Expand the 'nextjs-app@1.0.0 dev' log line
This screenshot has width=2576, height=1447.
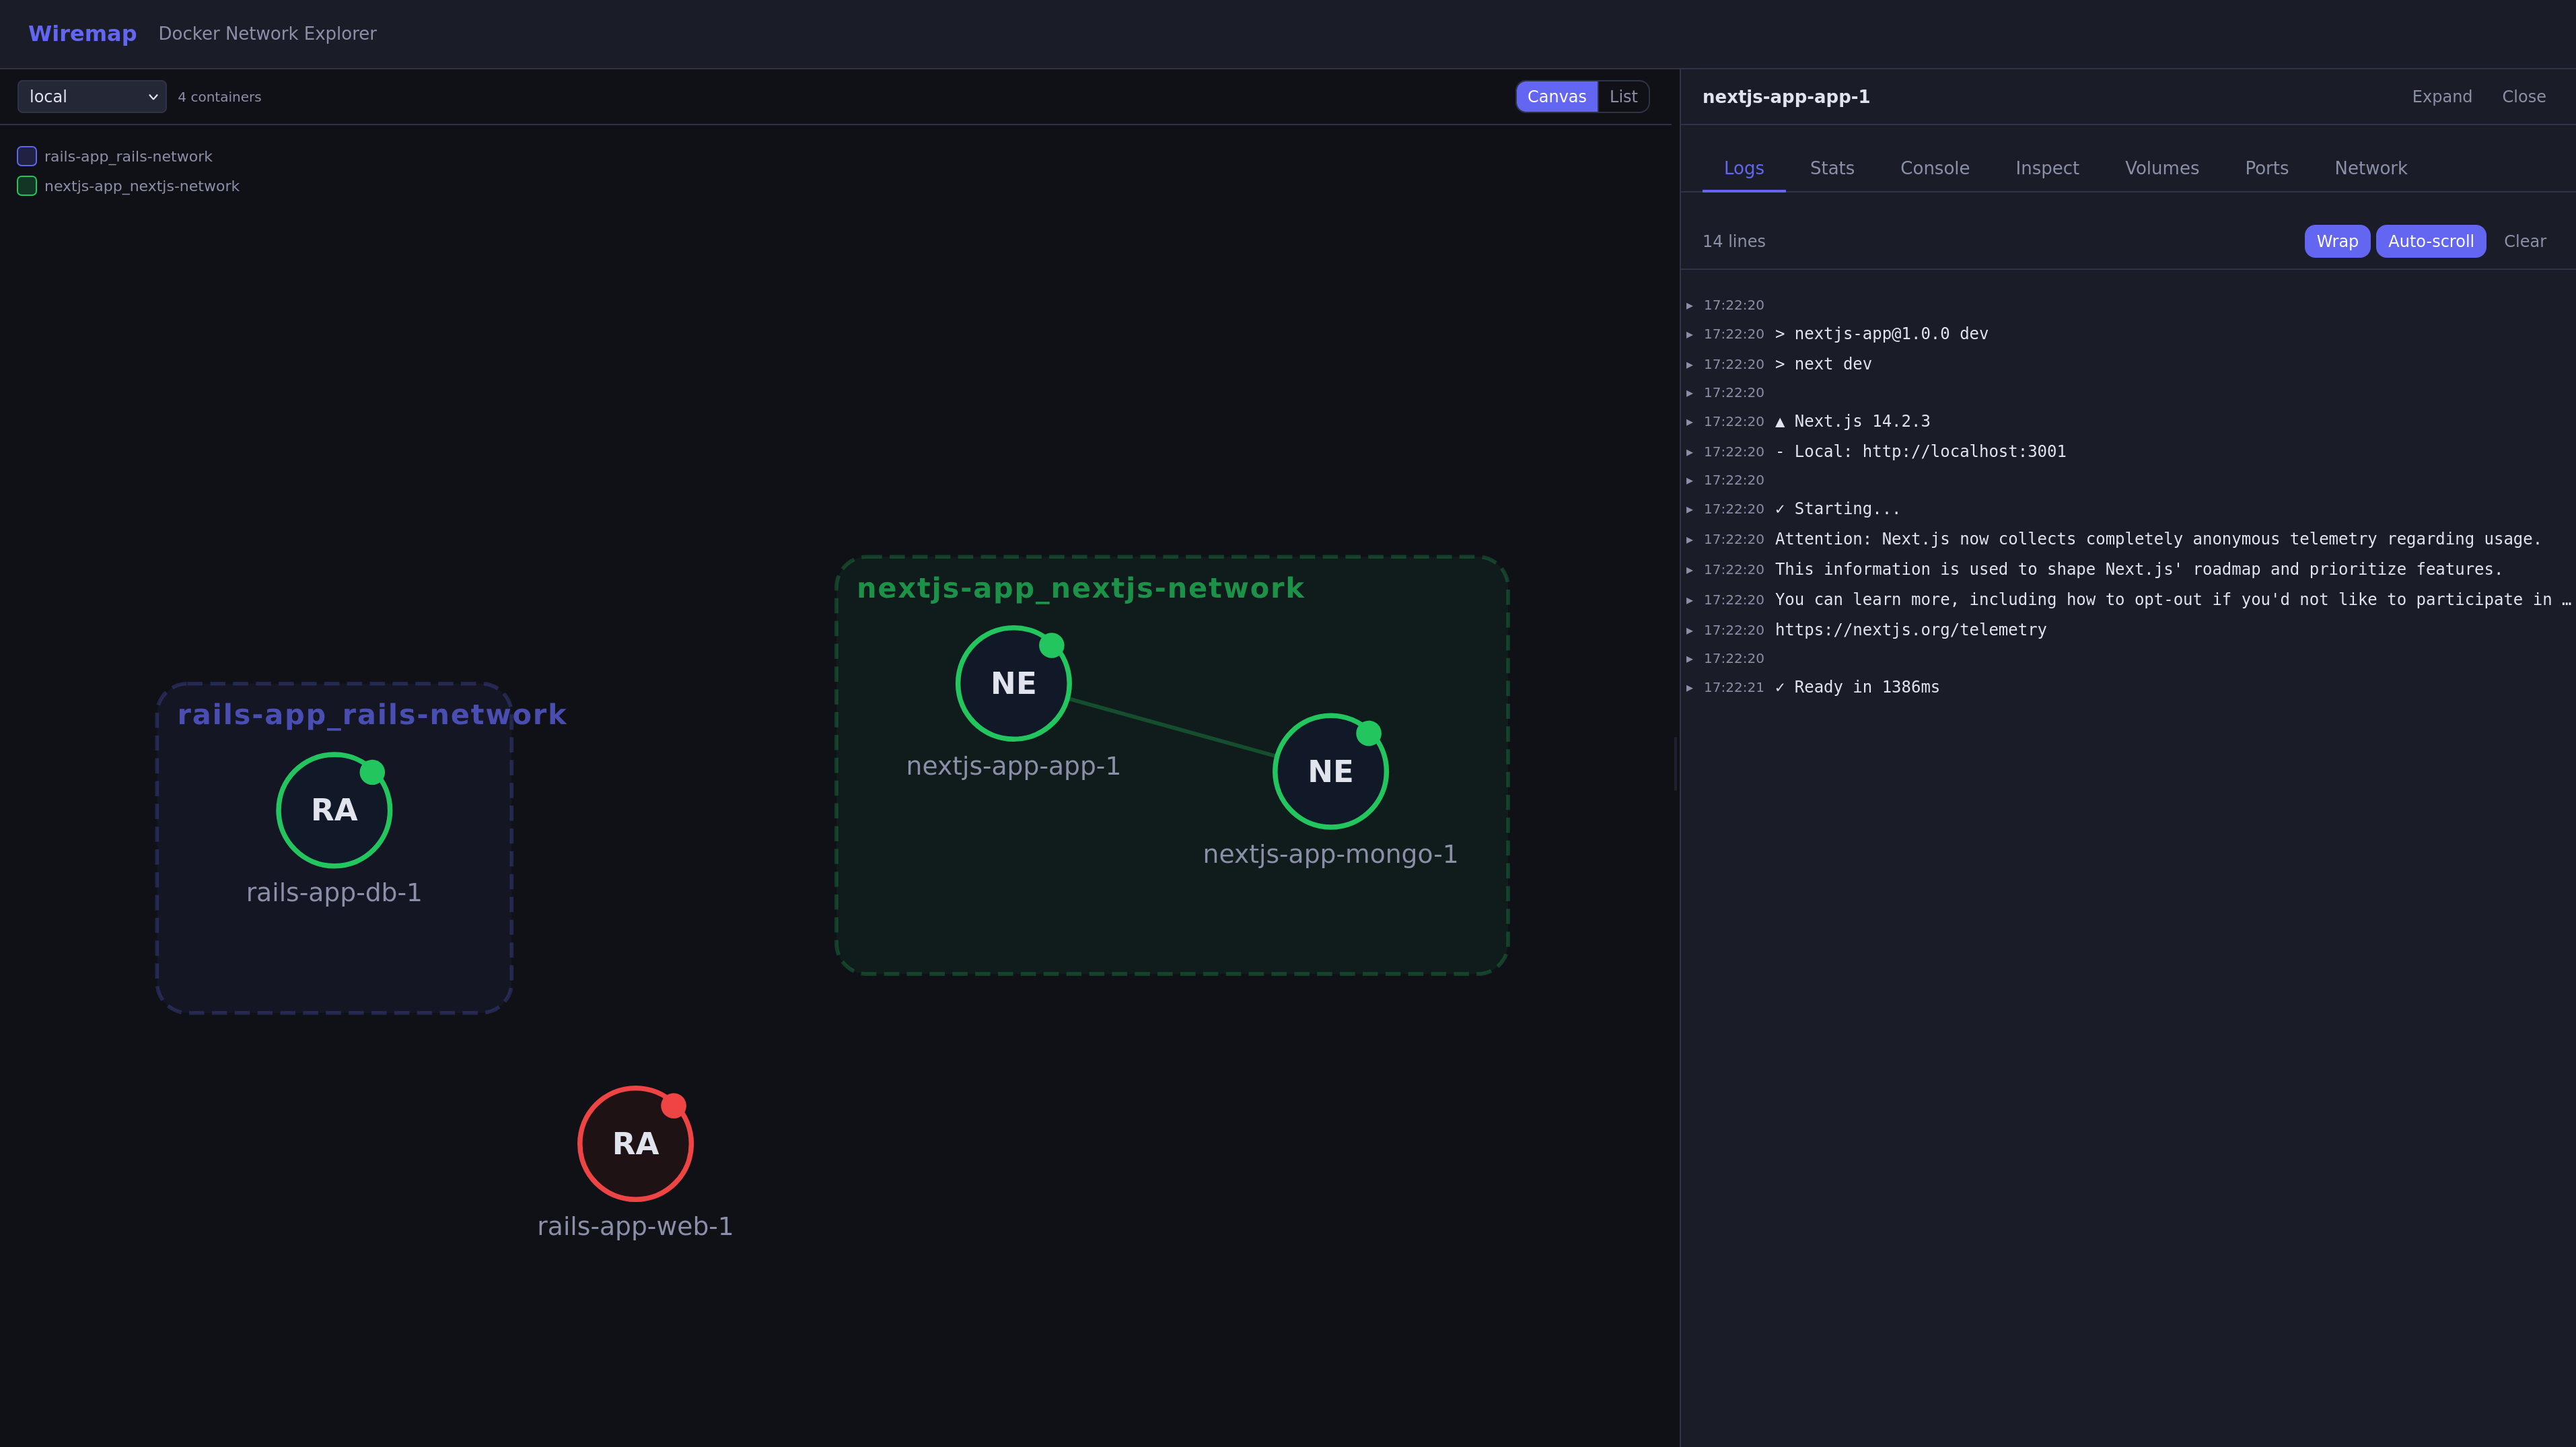click(1690, 334)
